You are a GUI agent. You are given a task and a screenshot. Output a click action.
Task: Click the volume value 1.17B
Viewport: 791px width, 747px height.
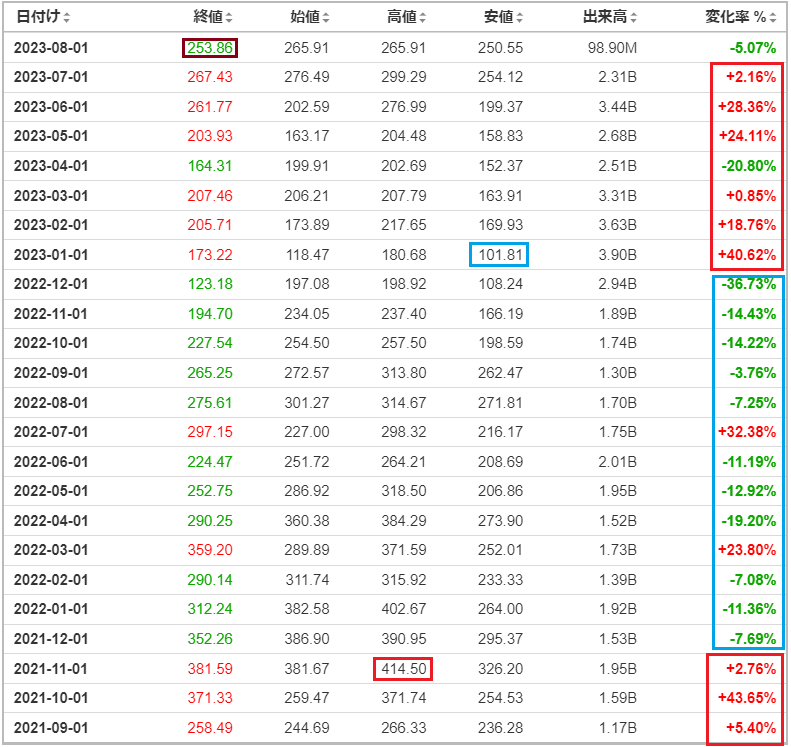(617, 728)
